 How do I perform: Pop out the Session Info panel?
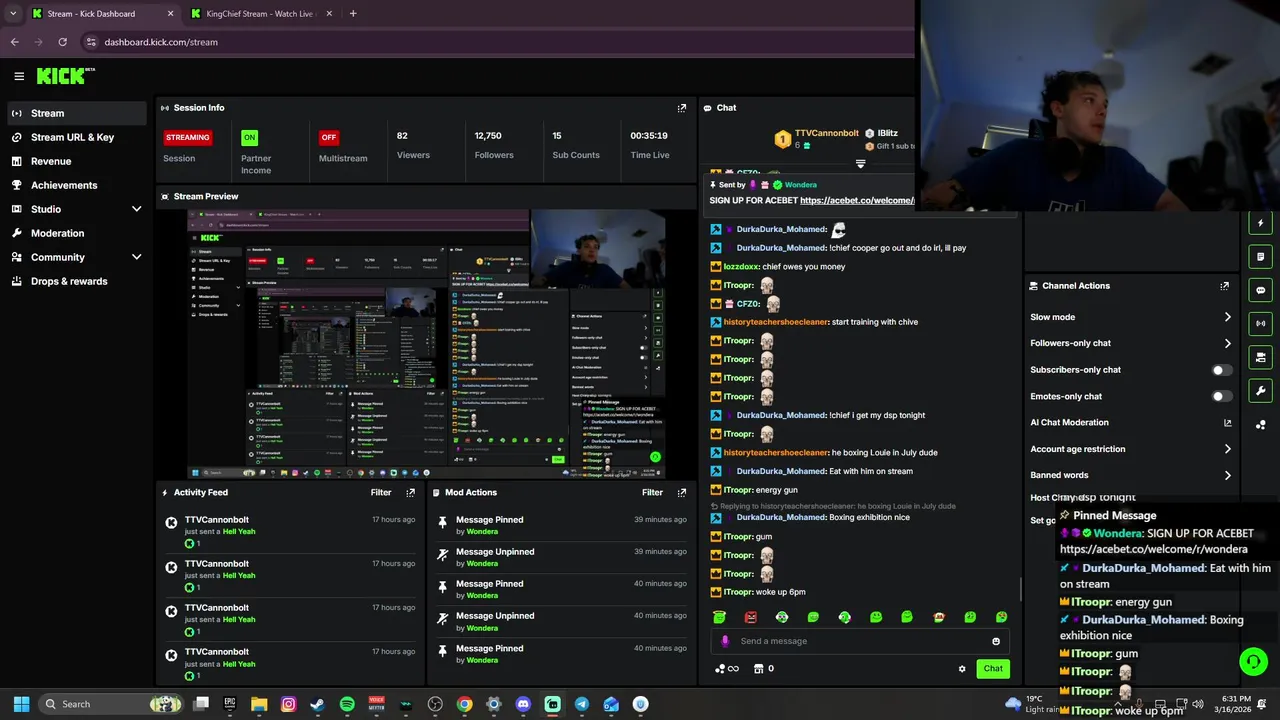(682, 108)
